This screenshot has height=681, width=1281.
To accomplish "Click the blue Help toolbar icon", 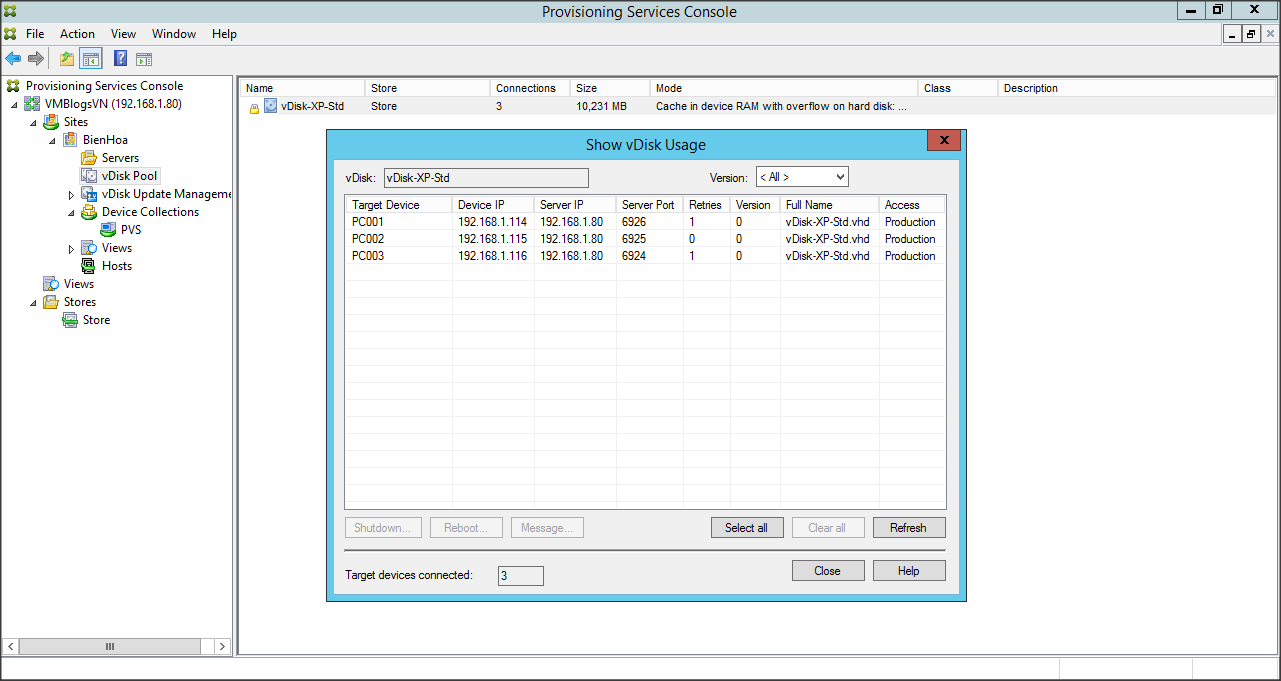I will click(120, 59).
